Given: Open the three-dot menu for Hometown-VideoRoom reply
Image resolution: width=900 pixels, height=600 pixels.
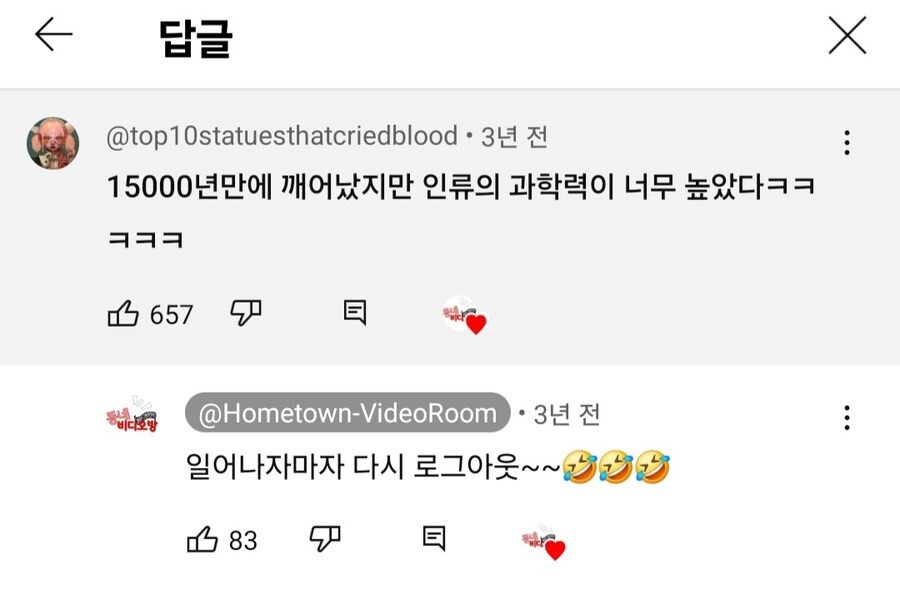Looking at the screenshot, I should pyautogui.click(x=847, y=417).
